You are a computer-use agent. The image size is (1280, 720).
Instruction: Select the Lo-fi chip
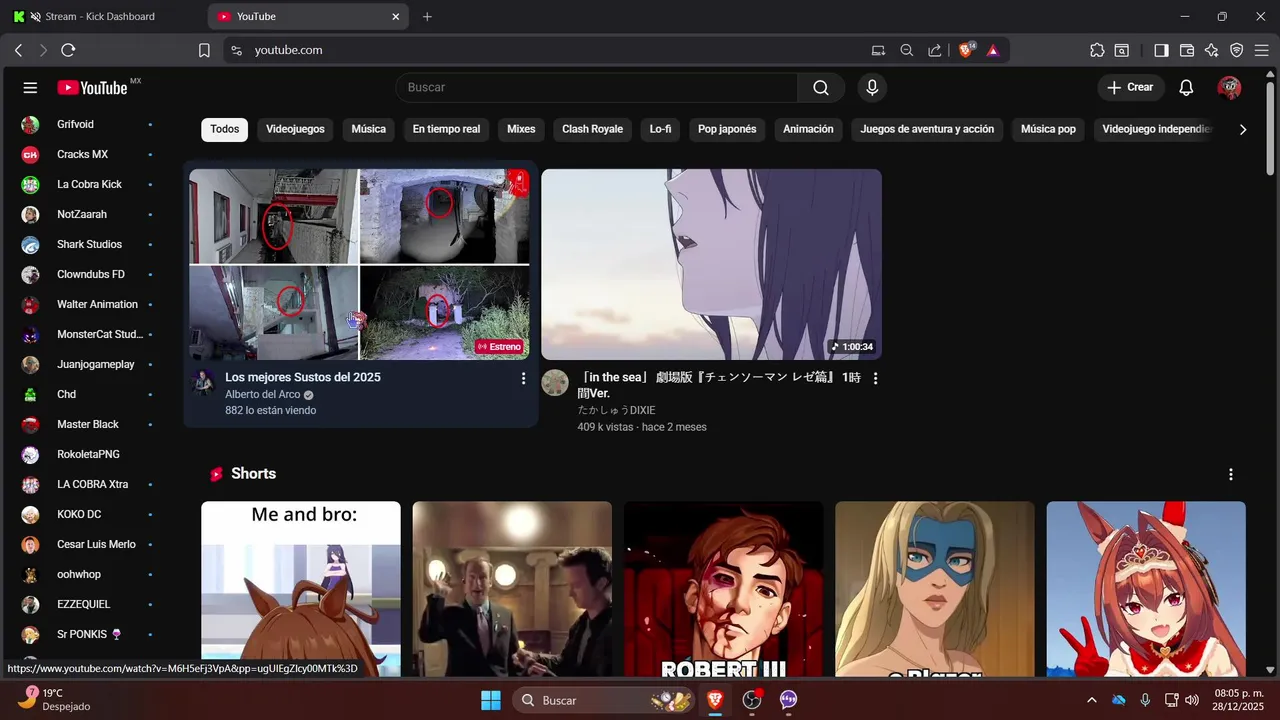pyautogui.click(x=660, y=129)
